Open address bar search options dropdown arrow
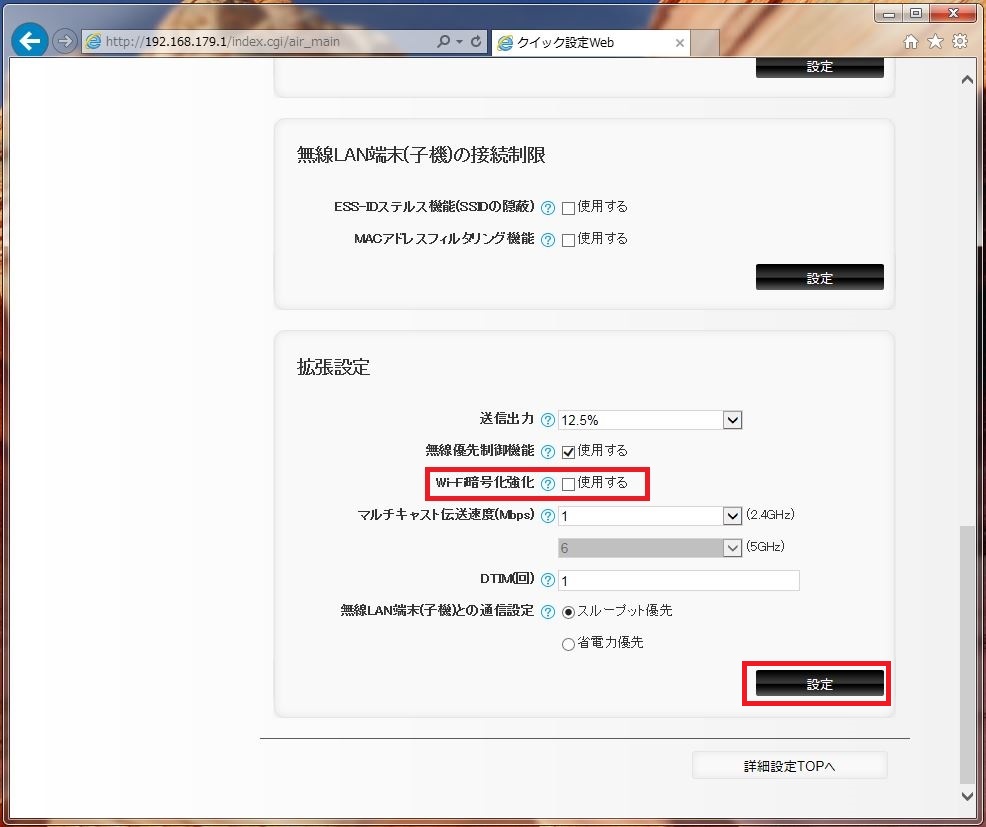The width and height of the screenshot is (986, 827). [459, 42]
